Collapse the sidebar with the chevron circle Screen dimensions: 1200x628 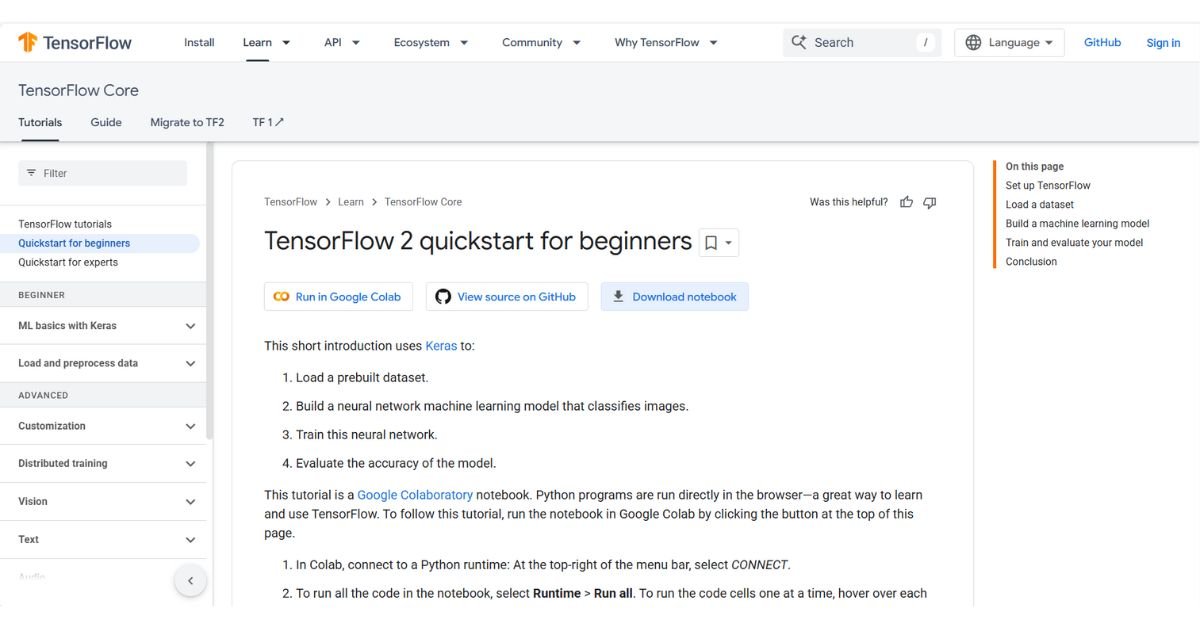click(x=190, y=580)
